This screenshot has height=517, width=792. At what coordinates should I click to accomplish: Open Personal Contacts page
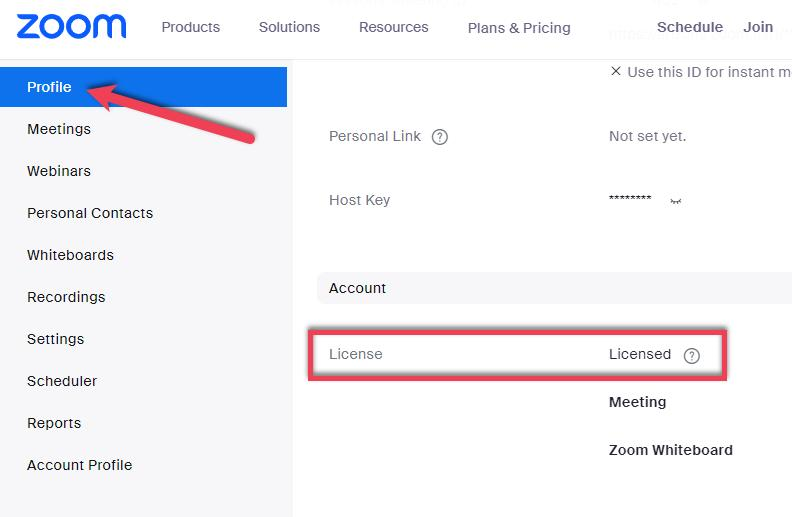coord(90,213)
